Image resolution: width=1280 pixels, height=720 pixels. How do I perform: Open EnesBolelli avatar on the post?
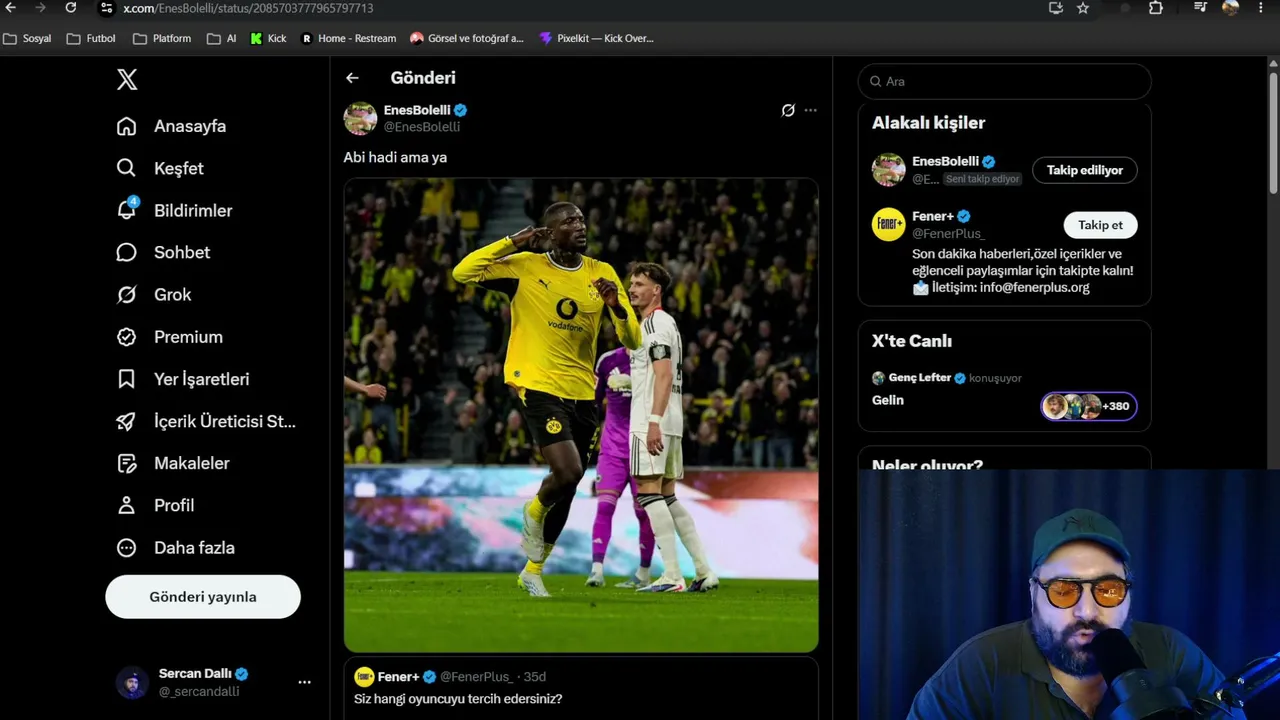(x=360, y=118)
